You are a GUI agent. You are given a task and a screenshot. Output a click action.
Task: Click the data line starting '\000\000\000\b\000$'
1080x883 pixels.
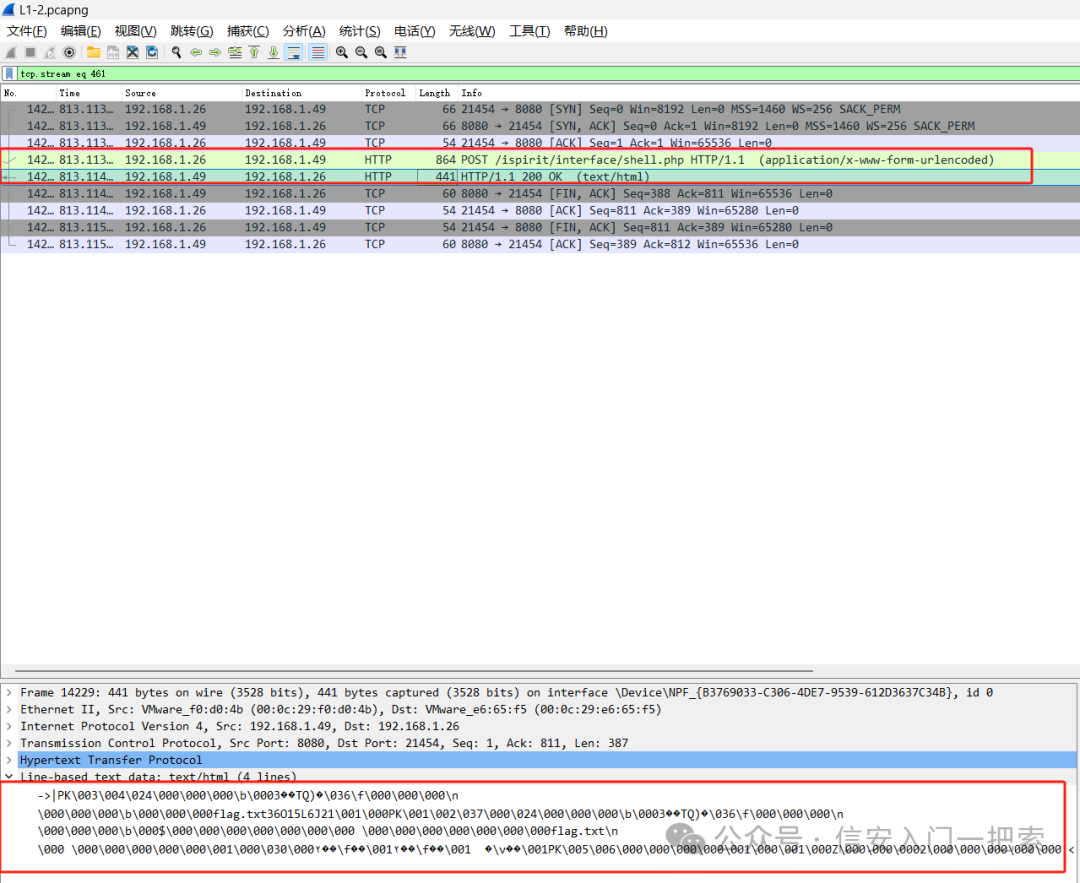tap(328, 831)
